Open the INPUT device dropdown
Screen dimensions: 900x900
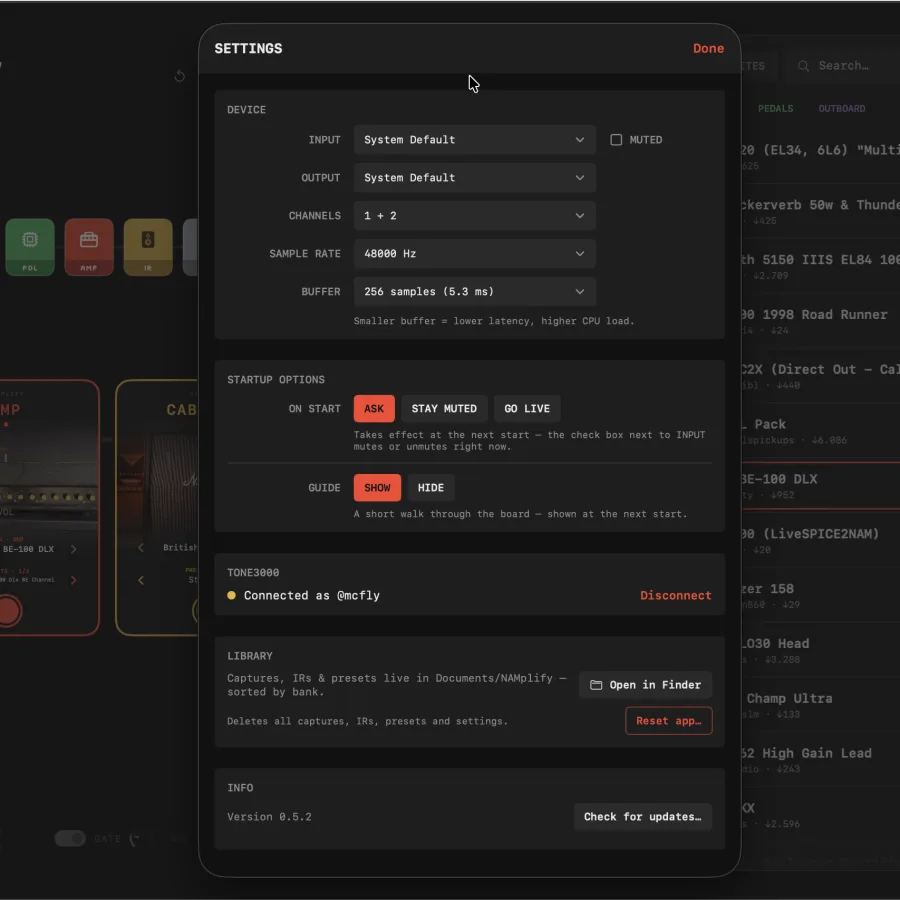pos(475,140)
